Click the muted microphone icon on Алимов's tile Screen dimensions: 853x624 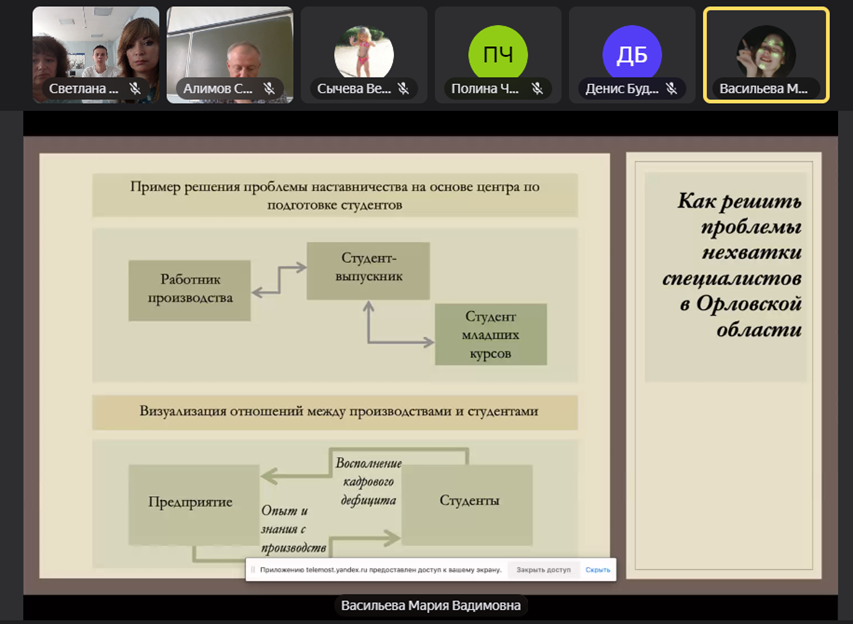coord(269,89)
